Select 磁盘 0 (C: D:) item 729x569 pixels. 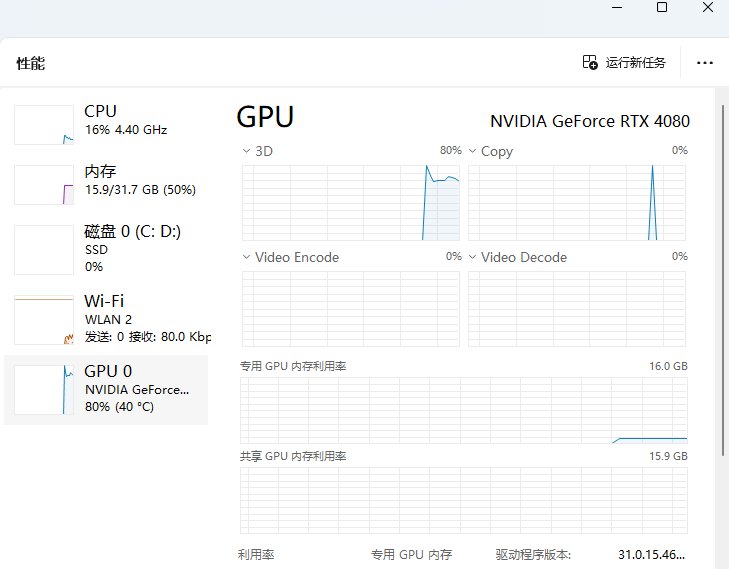[x=106, y=250]
